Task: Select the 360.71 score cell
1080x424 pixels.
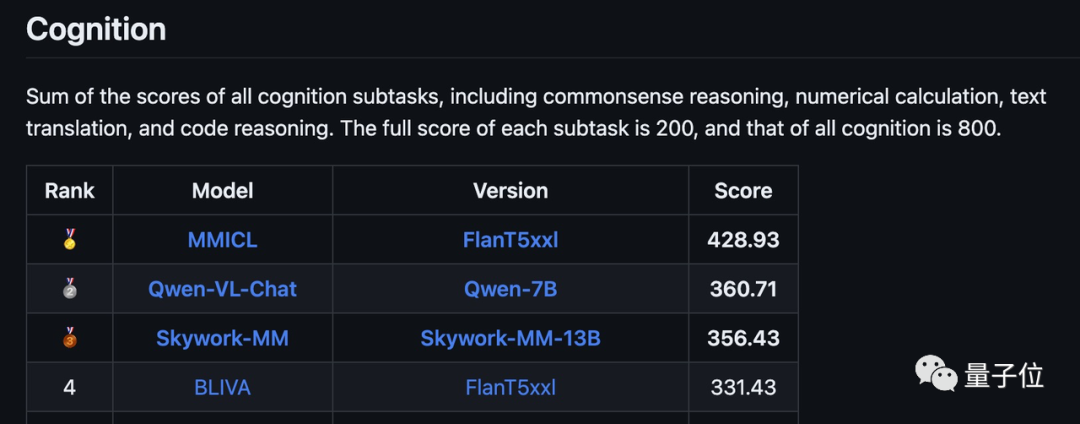Action: click(x=743, y=289)
